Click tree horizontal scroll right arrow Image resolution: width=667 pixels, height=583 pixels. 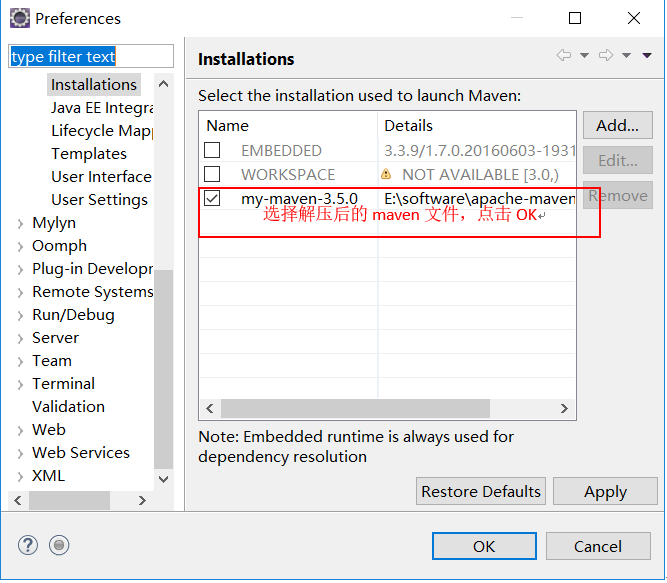point(142,501)
